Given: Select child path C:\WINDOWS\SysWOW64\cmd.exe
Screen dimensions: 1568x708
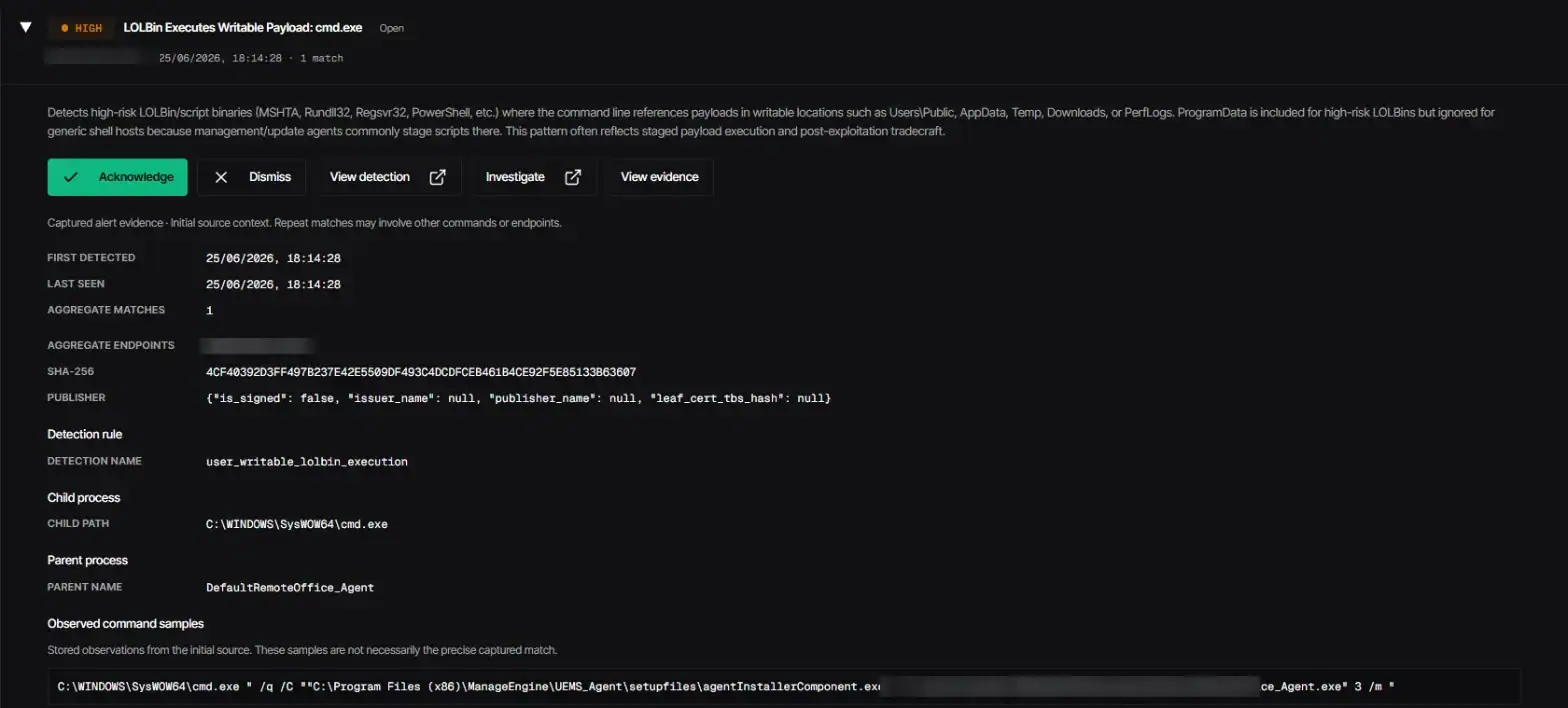Looking at the screenshot, I should coord(296,524).
